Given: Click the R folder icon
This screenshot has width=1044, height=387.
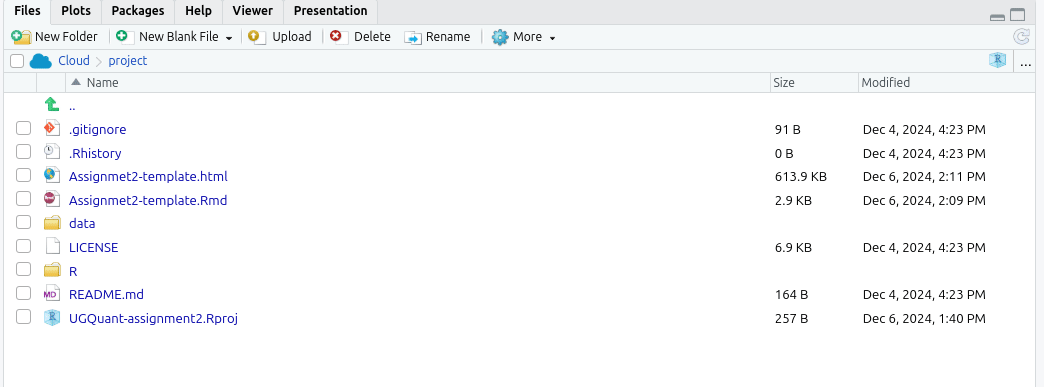Looking at the screenshot, I should (x=52, y=270).
